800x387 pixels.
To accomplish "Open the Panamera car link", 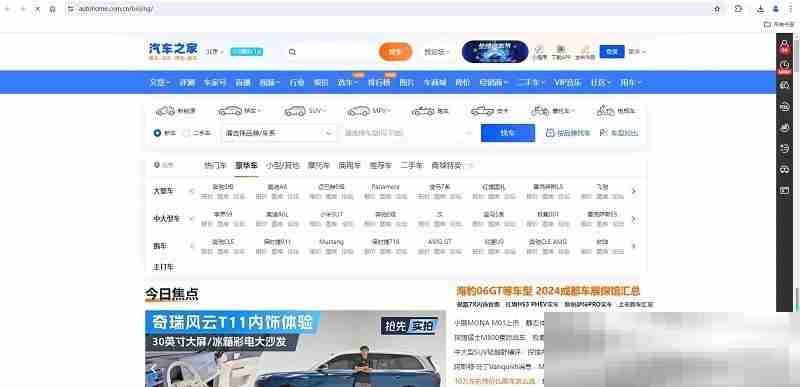I will (386, 187).
